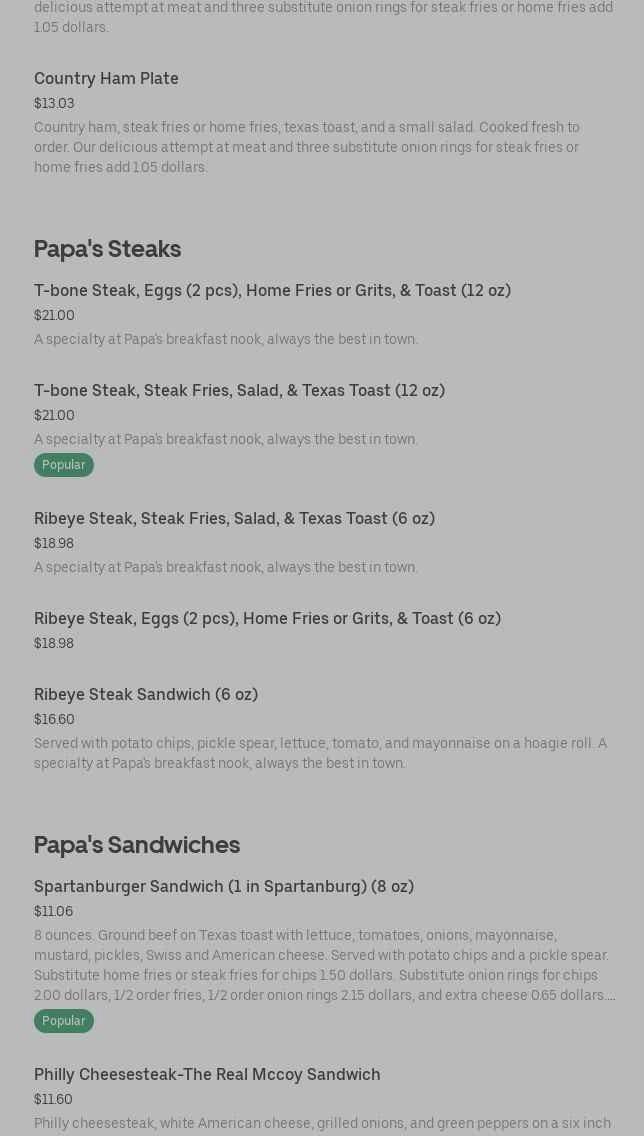644x1136 pixels.
Task: Click the price under Ribeye Steak with Eggs
Action: pos(54,643)
